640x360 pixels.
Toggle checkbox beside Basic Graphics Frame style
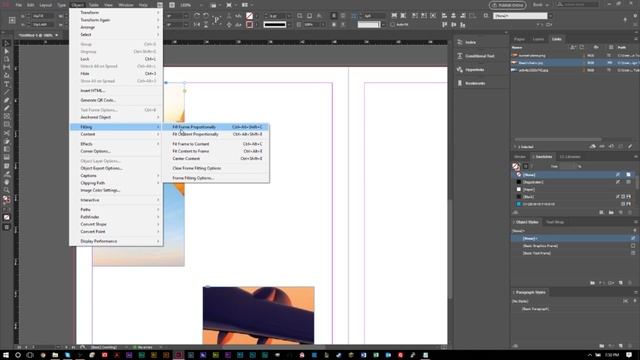[633, 246]
